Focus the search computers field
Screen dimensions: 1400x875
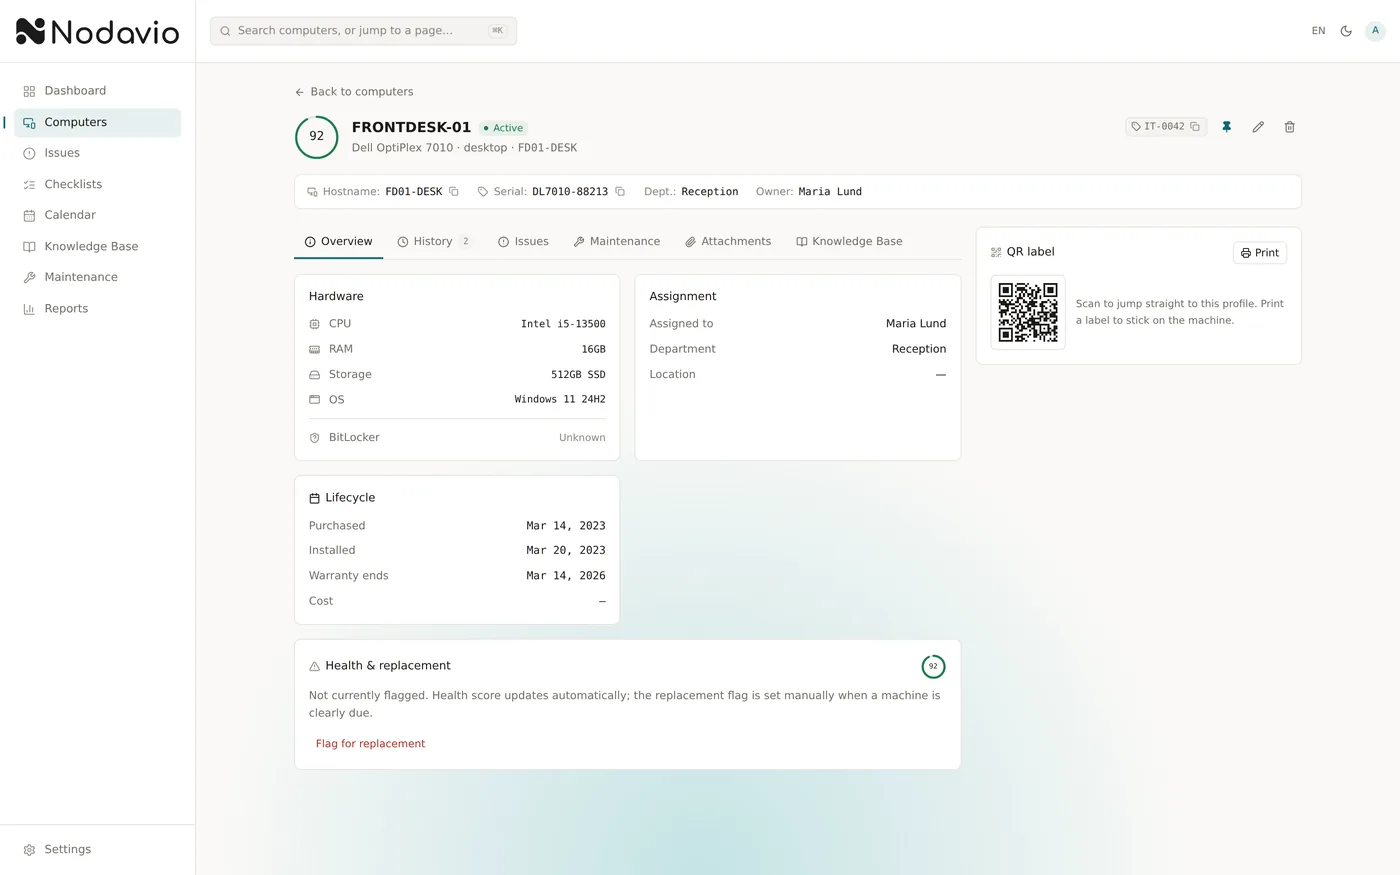(x=363, y=31)
